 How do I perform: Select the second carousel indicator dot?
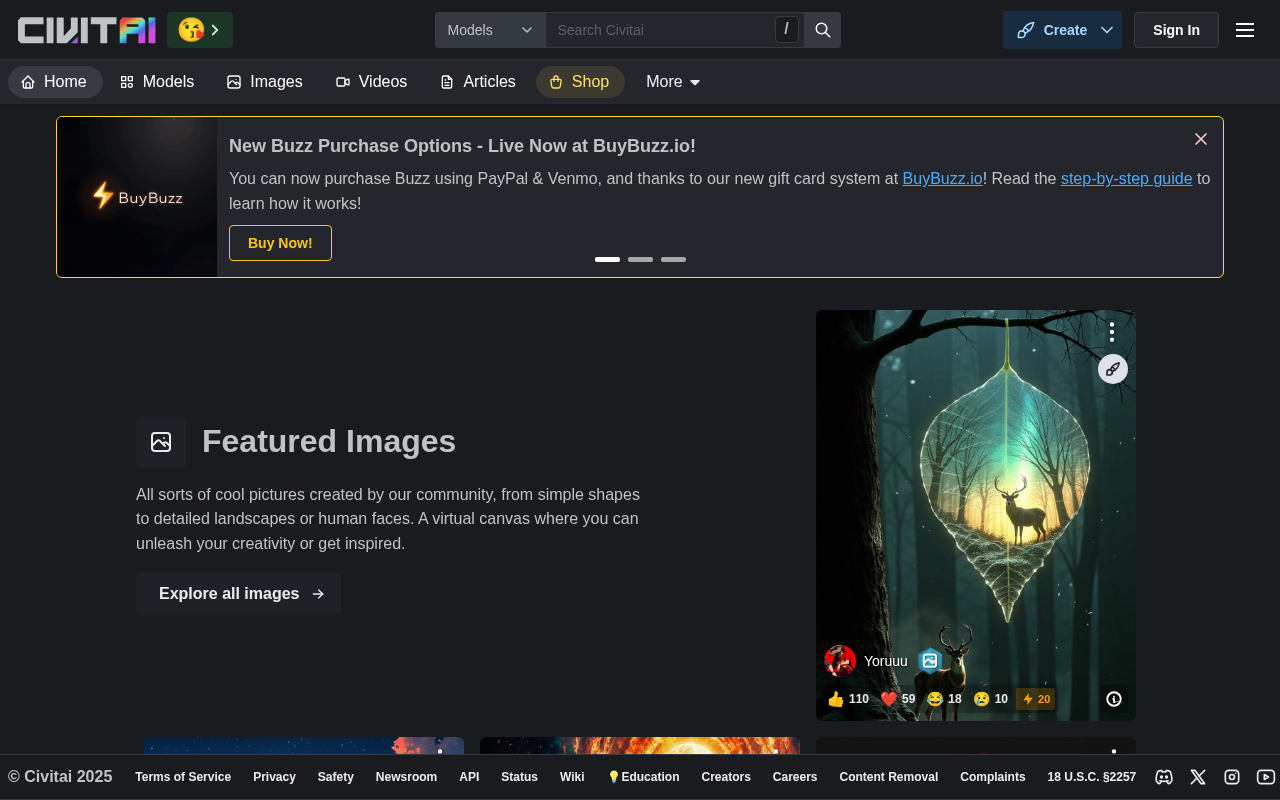(x=639, y=259)
